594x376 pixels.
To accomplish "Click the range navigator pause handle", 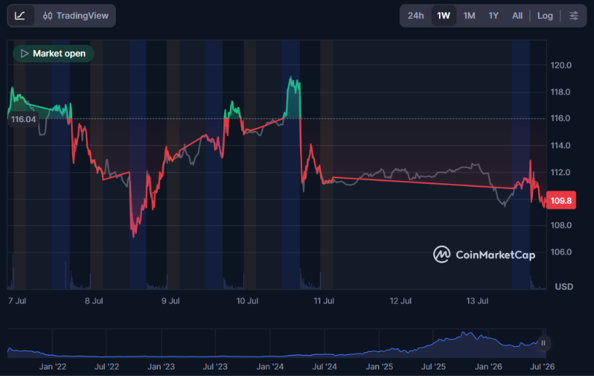I will [543, 343].
